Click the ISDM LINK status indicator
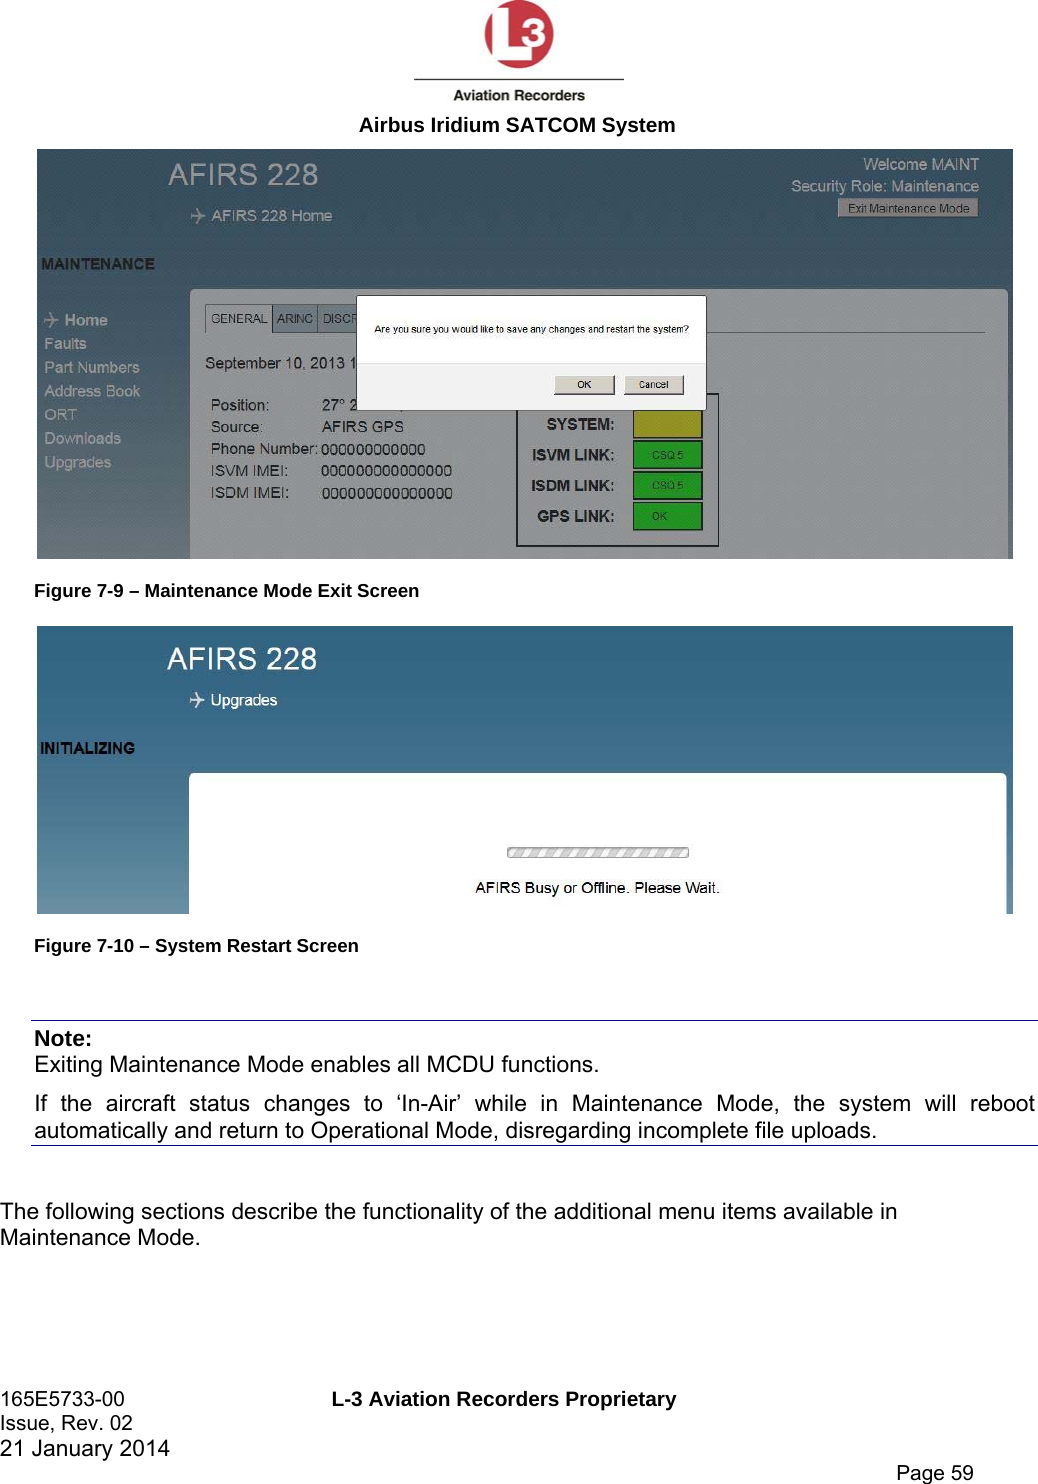 (668, 486)
